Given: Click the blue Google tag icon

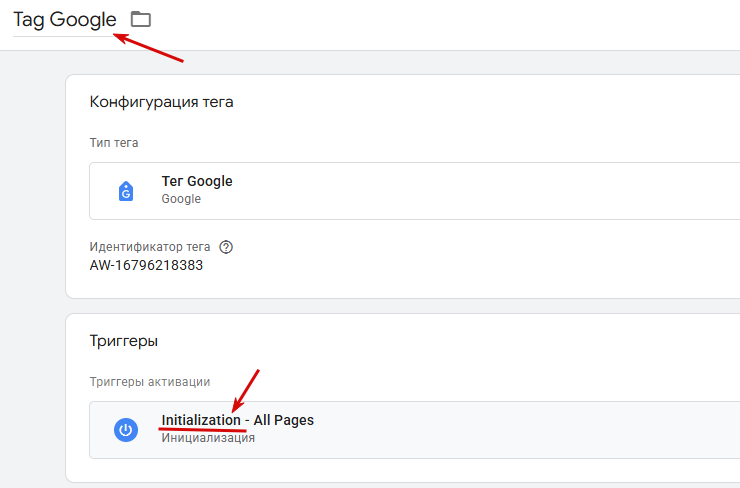Looking at the screenshot, I should (126, 191).
